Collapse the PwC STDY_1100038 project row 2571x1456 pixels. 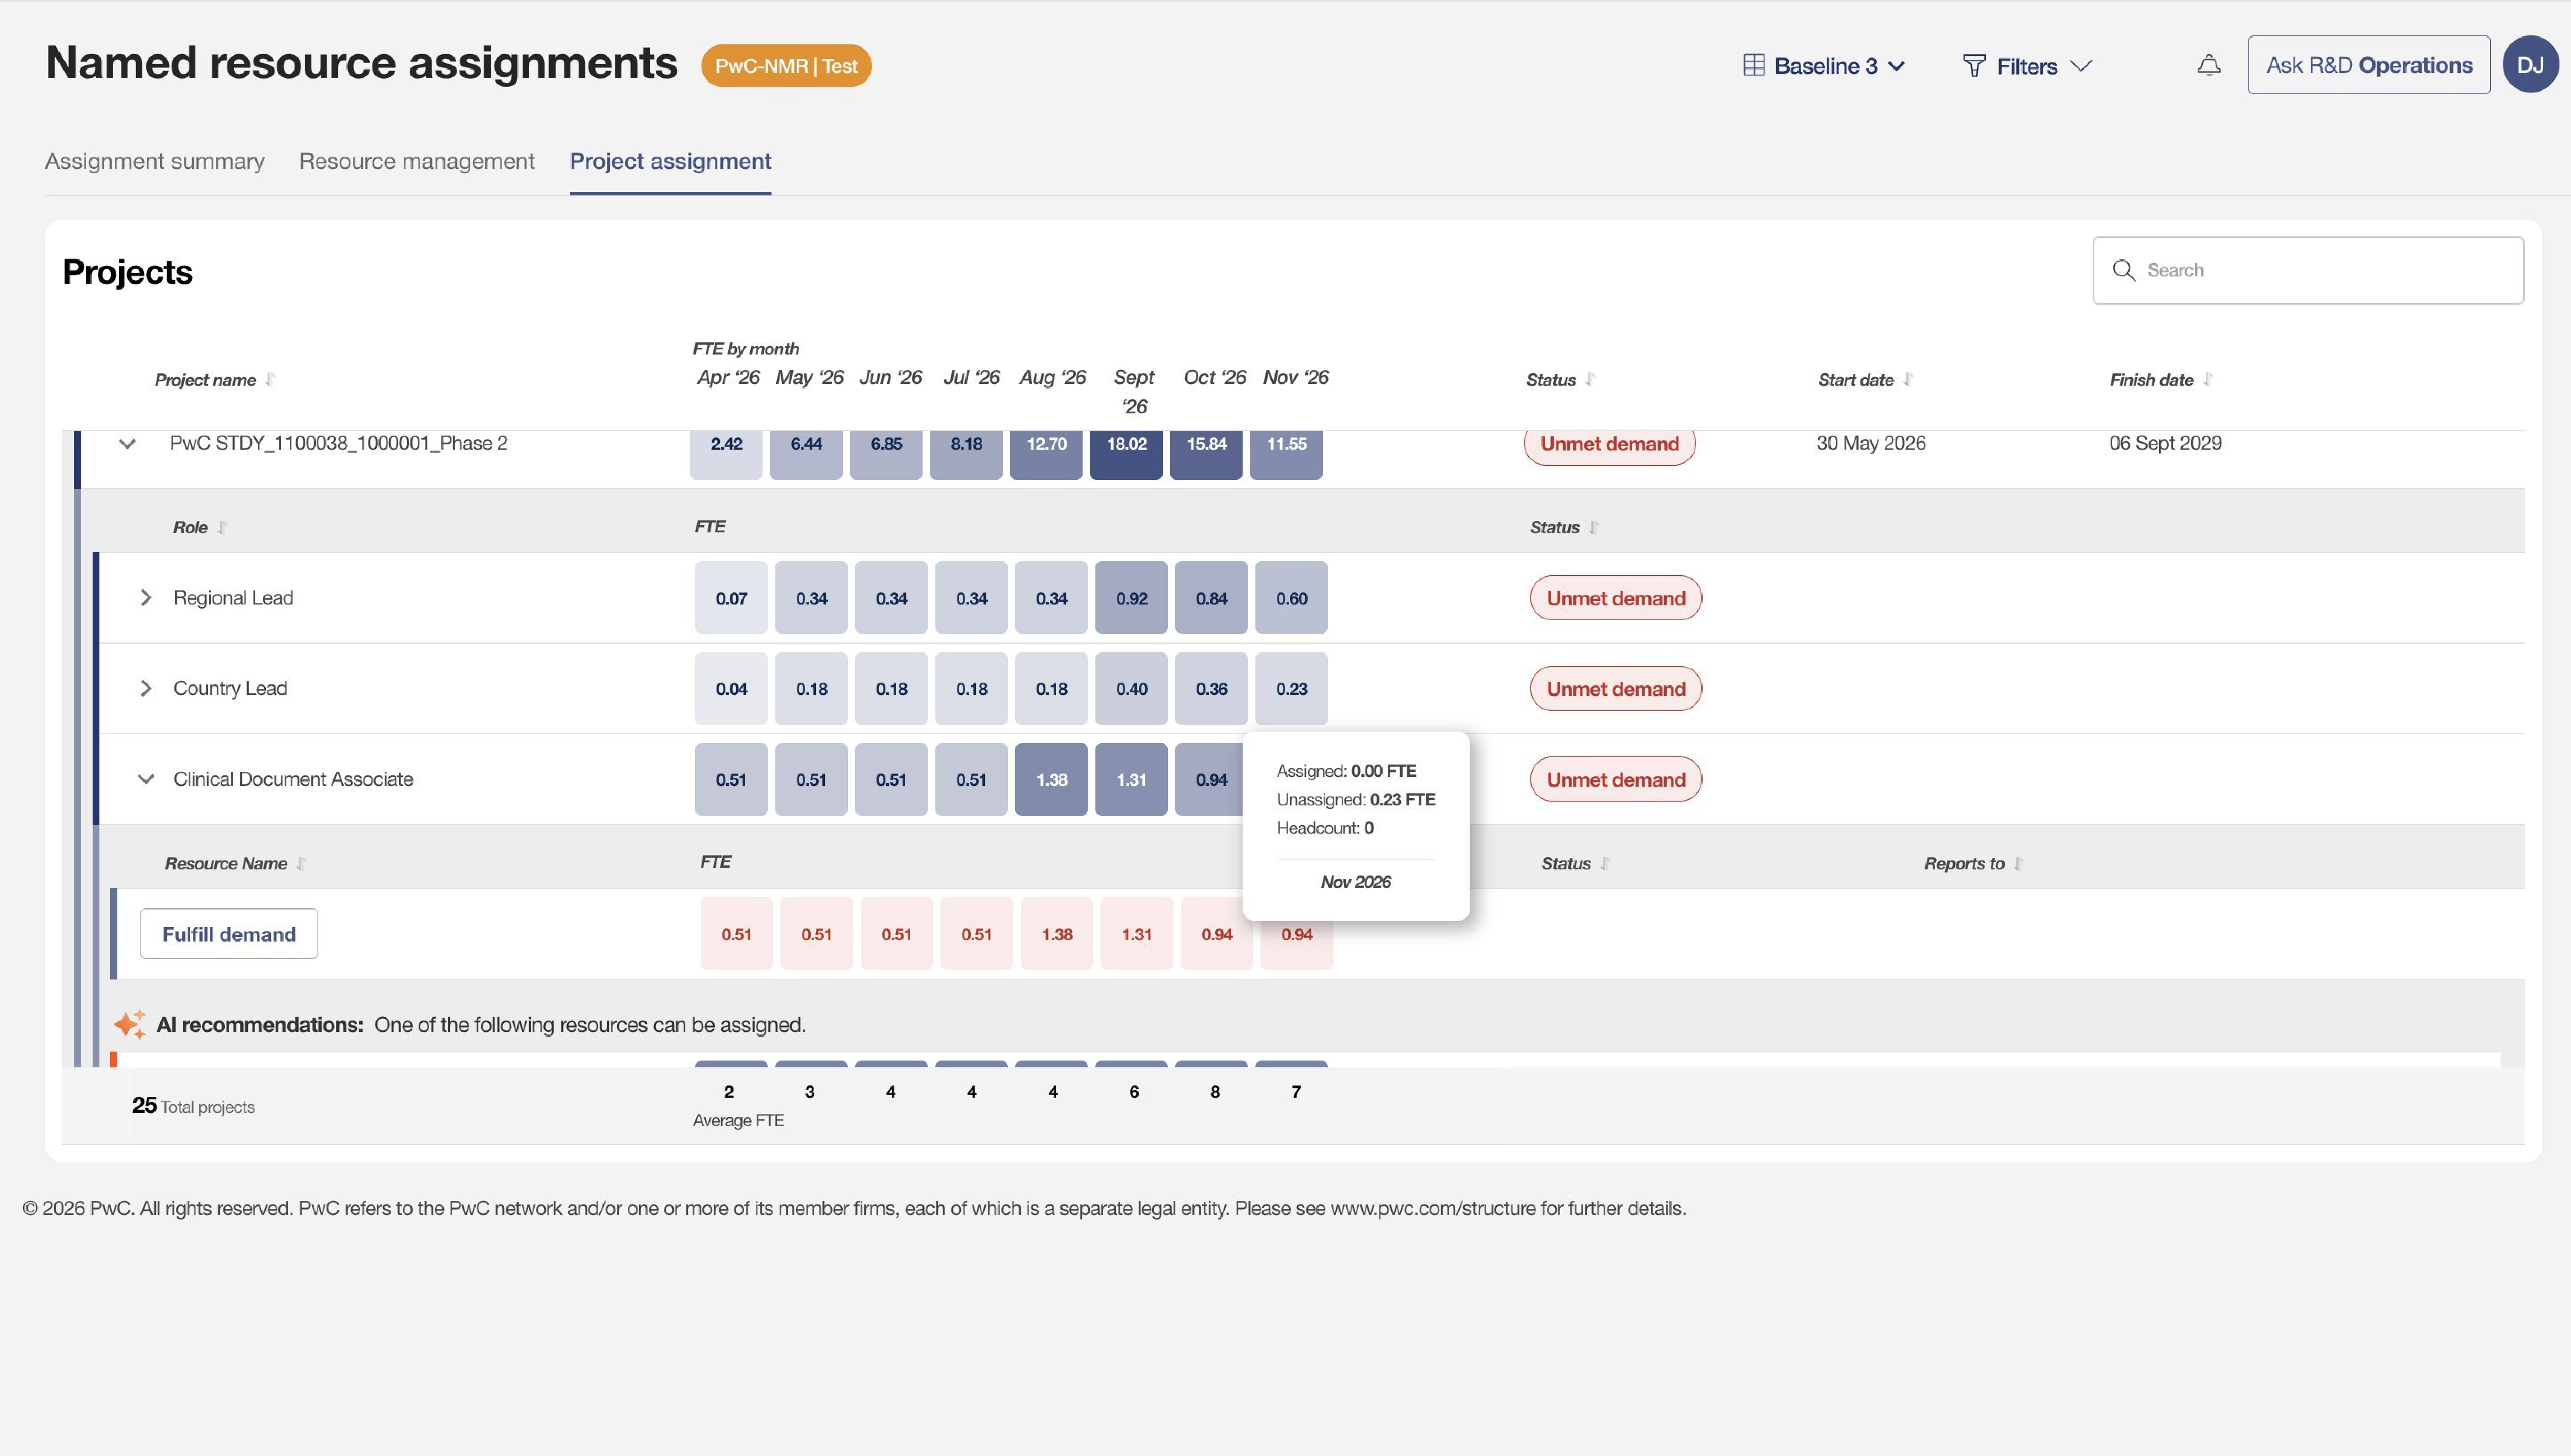127,444
